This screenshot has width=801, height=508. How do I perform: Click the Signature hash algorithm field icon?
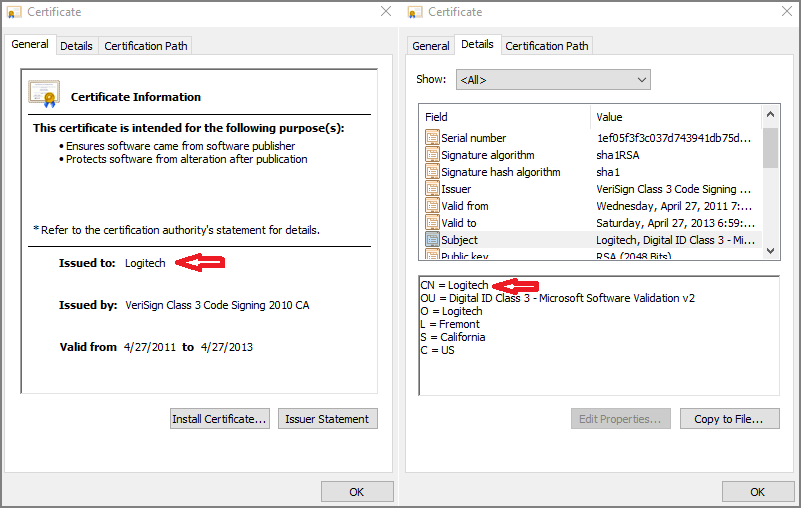pos(432,172)
